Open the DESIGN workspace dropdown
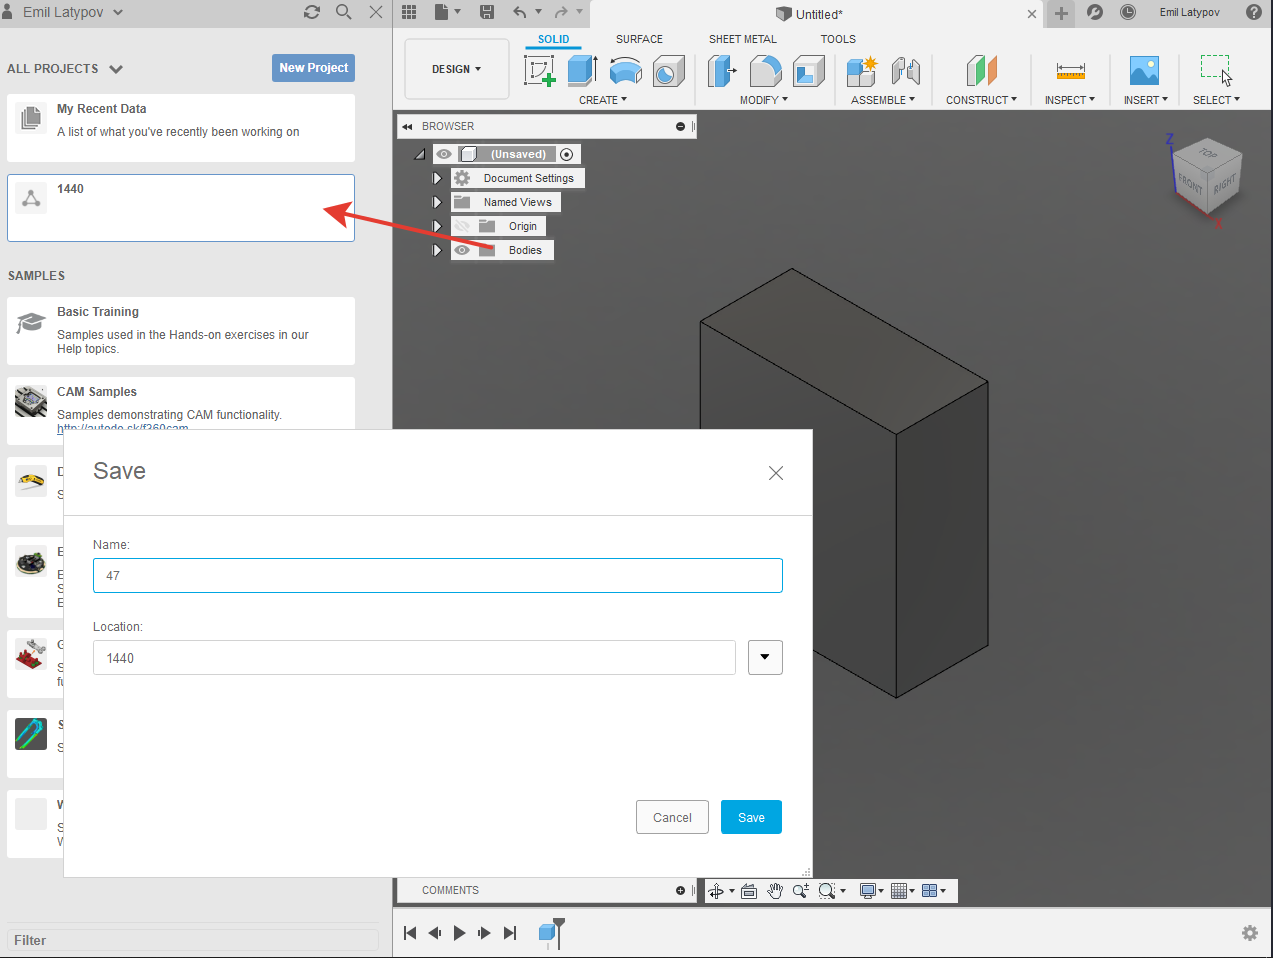Viewport: 1273px width, 958px height. click(x=457, y=69)
